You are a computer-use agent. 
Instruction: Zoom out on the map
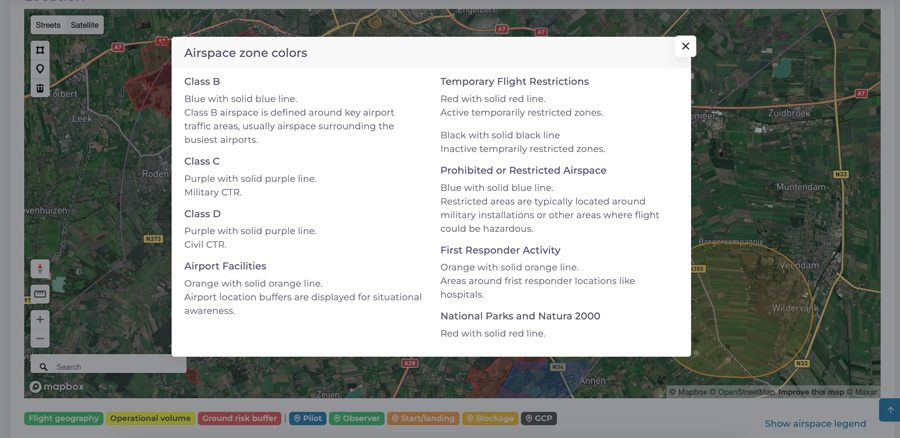(40, 339)
